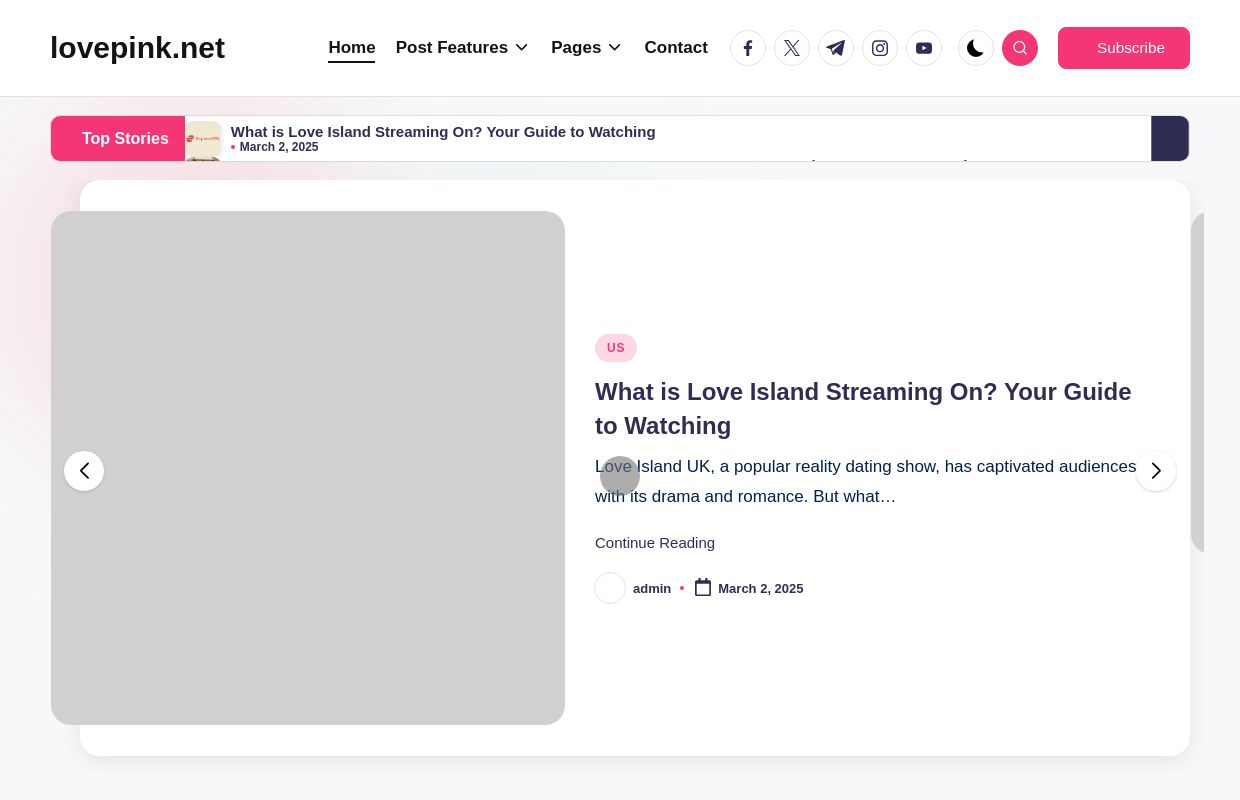Open the YouTube social link
The height and width of the screenshot is (800, 1240).
(924, 48)
